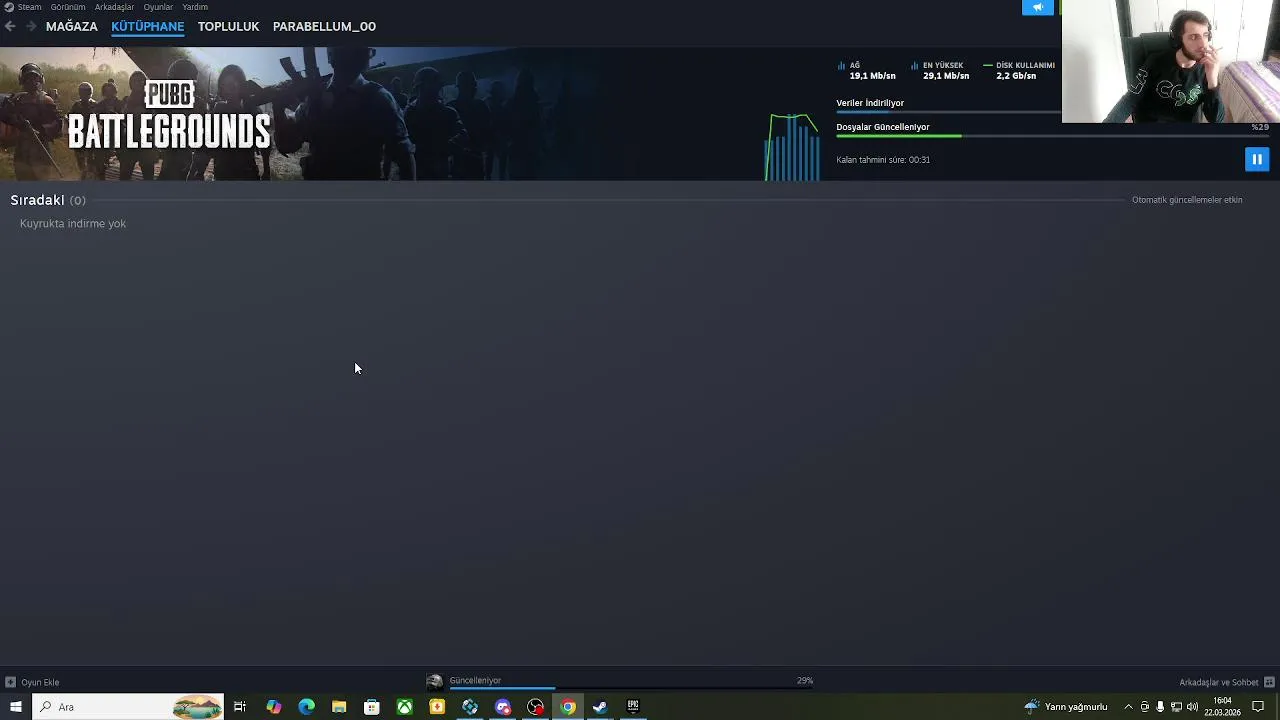Open the Oyunlar menu
The height and width of the screenshot is (720, 1280).
click(158, 7)
